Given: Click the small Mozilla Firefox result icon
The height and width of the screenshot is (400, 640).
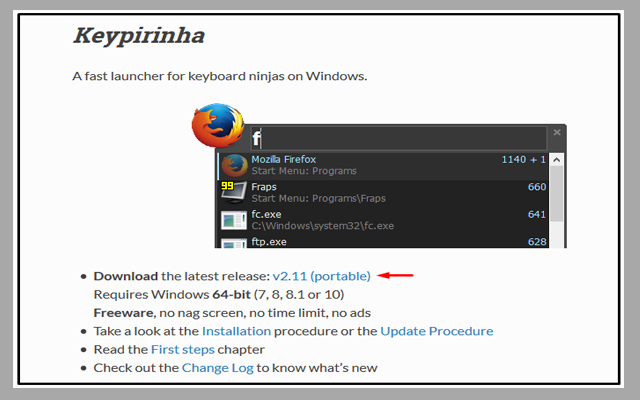Looking at the screenshot, I should tap(234, 165).
